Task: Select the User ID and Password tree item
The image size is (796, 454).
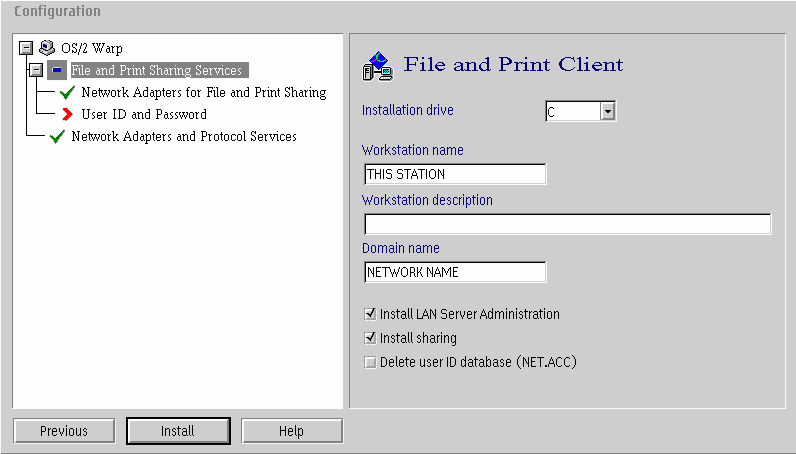Action: tap(144, 114)
